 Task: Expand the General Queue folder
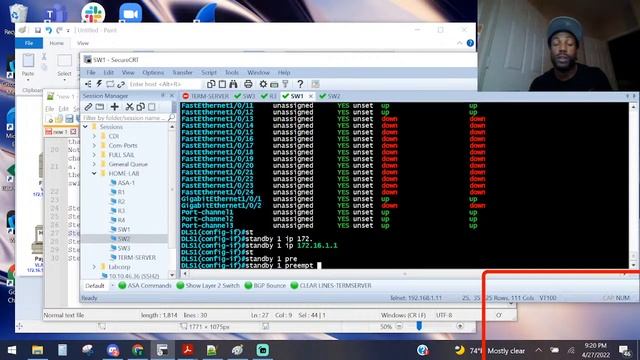(x=94, y=164)
